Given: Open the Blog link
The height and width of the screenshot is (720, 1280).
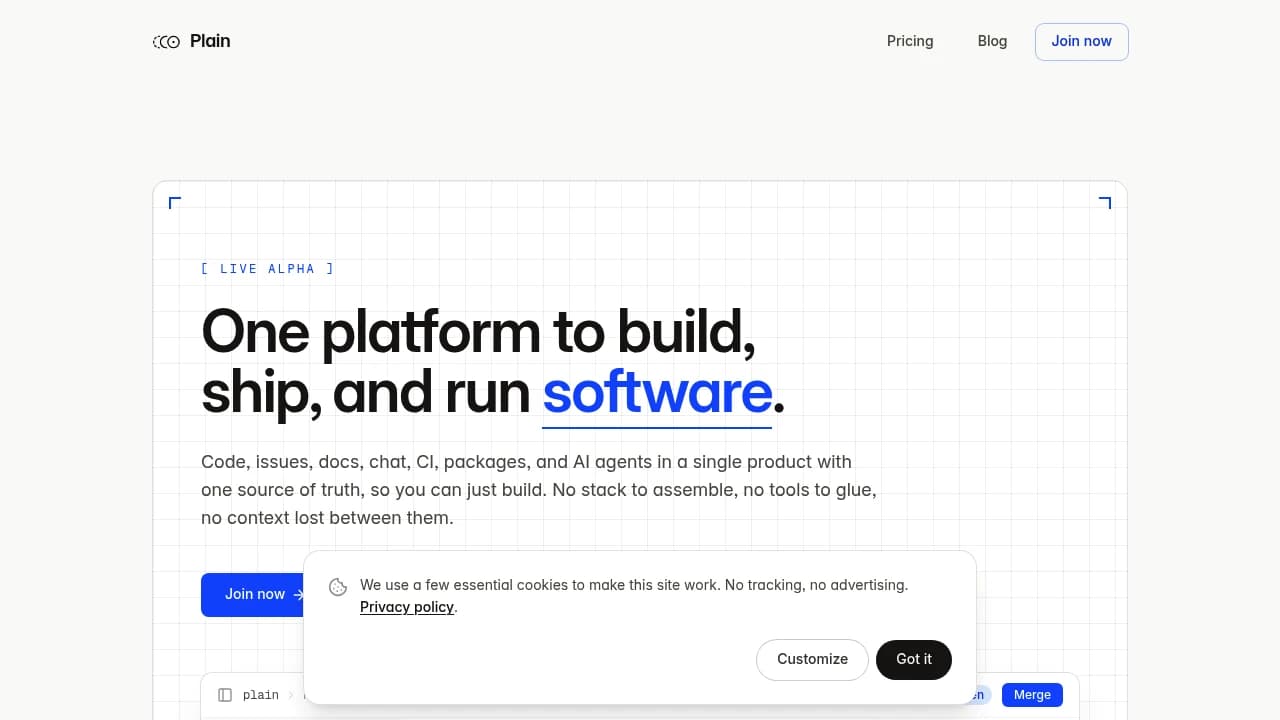Looking at the screenshot, I should [992, 41].
